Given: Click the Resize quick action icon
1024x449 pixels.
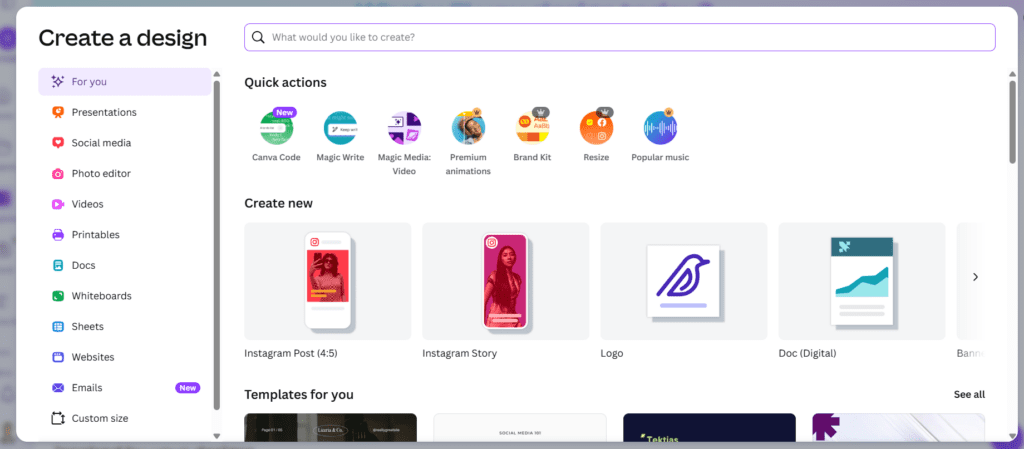Looking at the screenshot, I should (x=596, y=128).
